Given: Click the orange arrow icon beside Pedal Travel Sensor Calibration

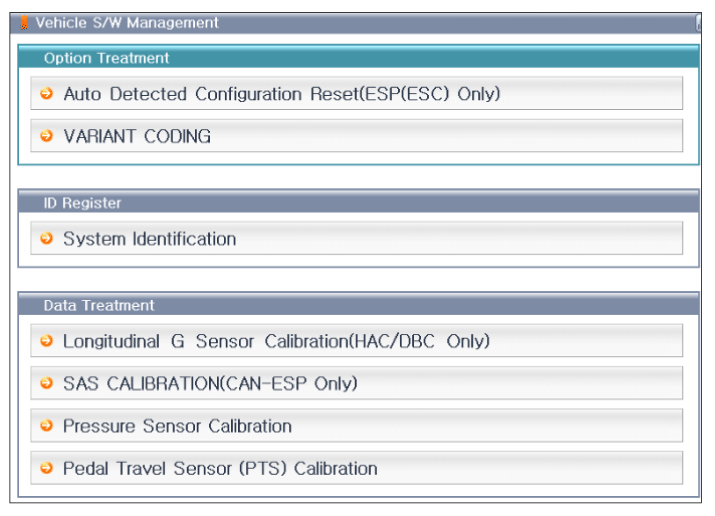Looking at the screenshot, I should (47, 468).
